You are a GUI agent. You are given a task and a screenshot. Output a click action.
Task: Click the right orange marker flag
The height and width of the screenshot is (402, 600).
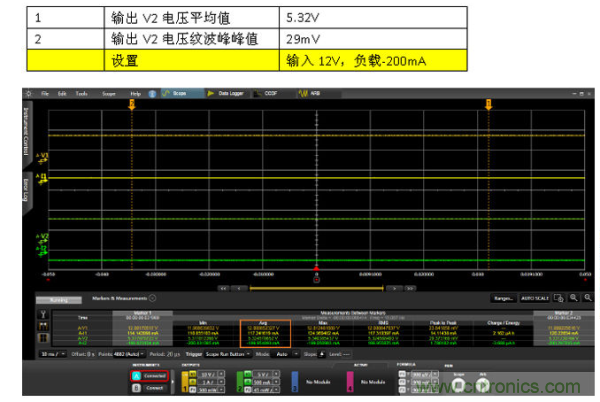coord(487,104)
